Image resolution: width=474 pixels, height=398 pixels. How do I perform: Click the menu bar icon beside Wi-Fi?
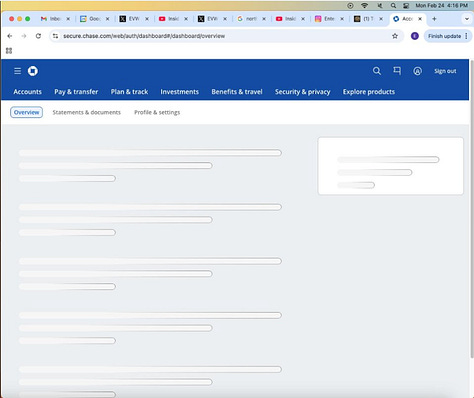379,5
